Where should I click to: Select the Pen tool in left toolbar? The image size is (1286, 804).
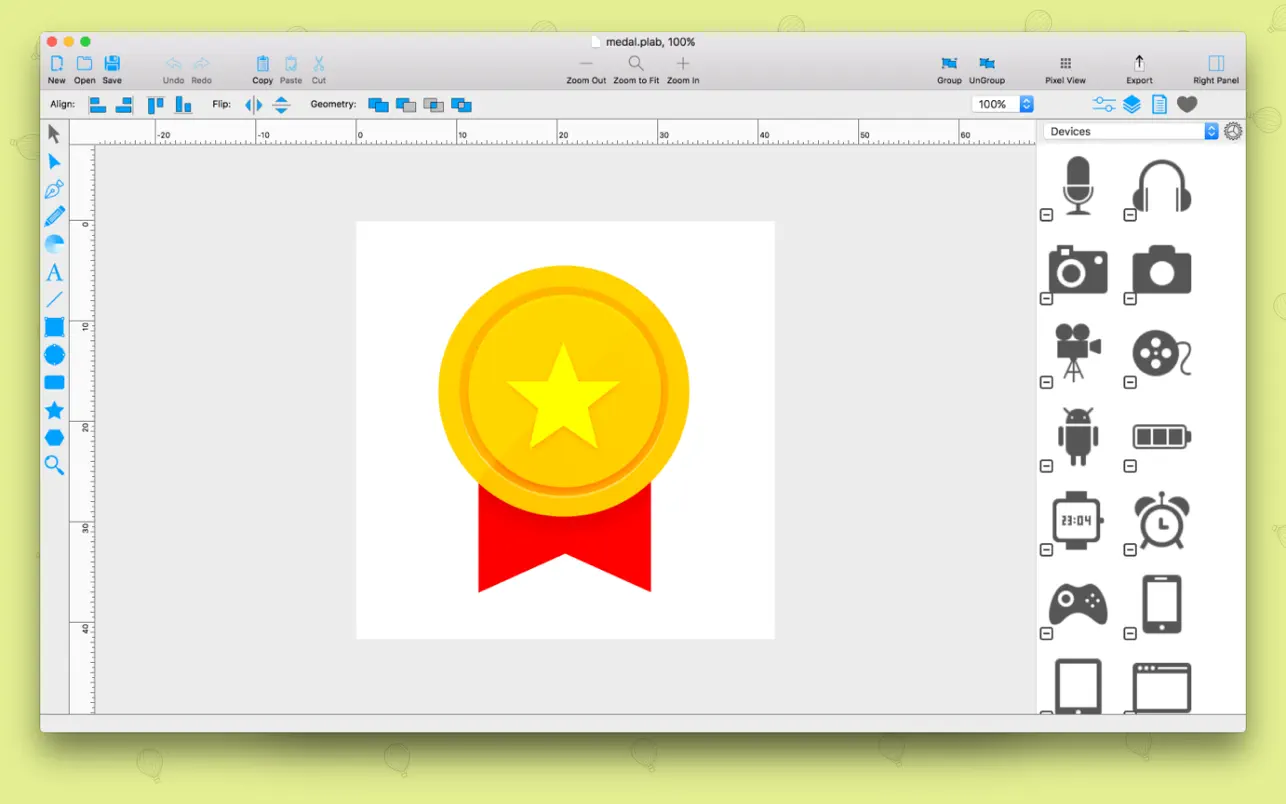tap(54, 189)
